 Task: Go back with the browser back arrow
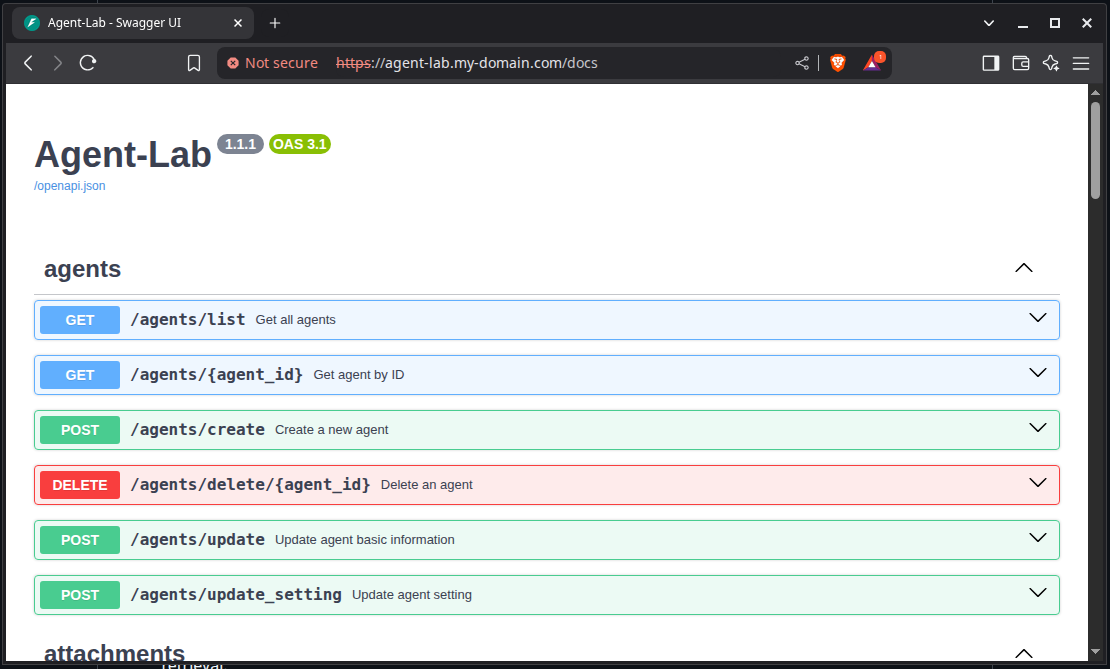28,63
